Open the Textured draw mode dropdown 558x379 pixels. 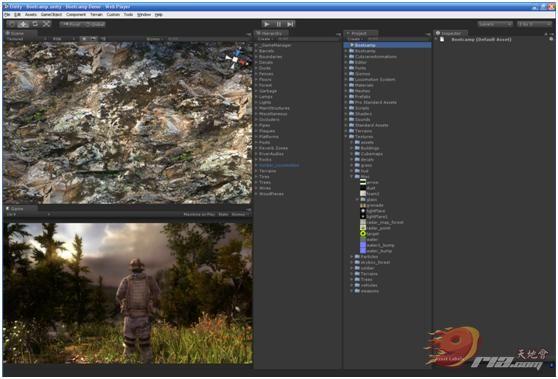(x=27, y=39)
